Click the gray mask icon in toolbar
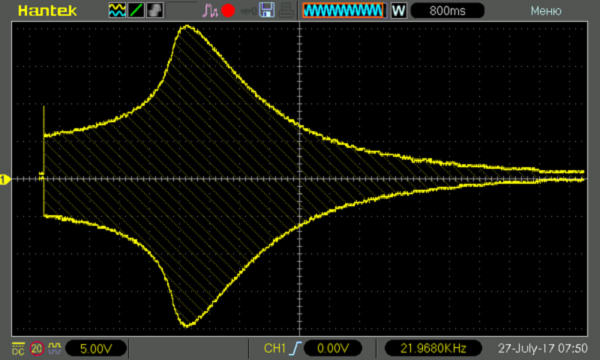Screen dimensions: 600x360 click(155, 10)
